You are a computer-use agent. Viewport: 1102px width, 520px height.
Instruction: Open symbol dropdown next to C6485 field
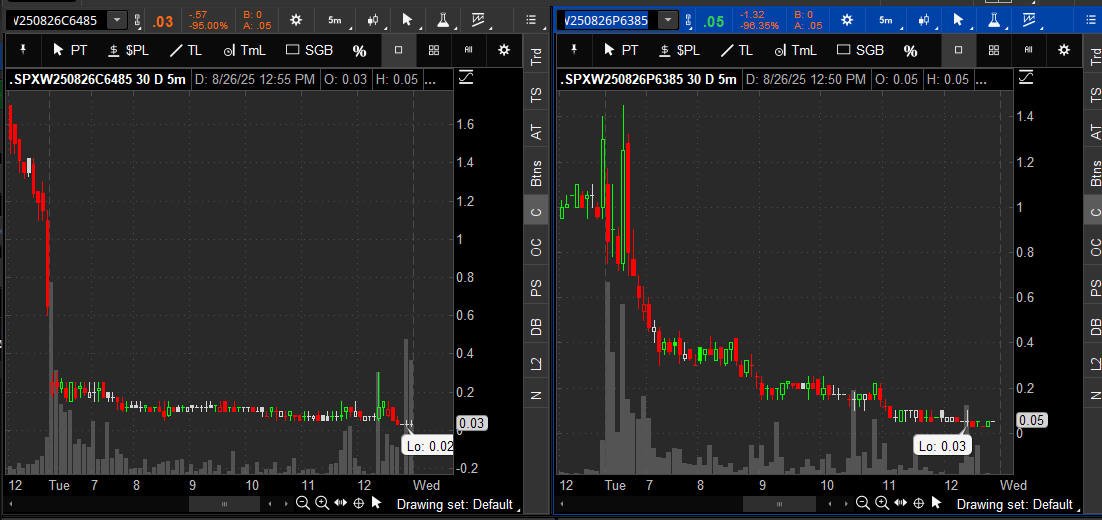(x=117, y=20)
